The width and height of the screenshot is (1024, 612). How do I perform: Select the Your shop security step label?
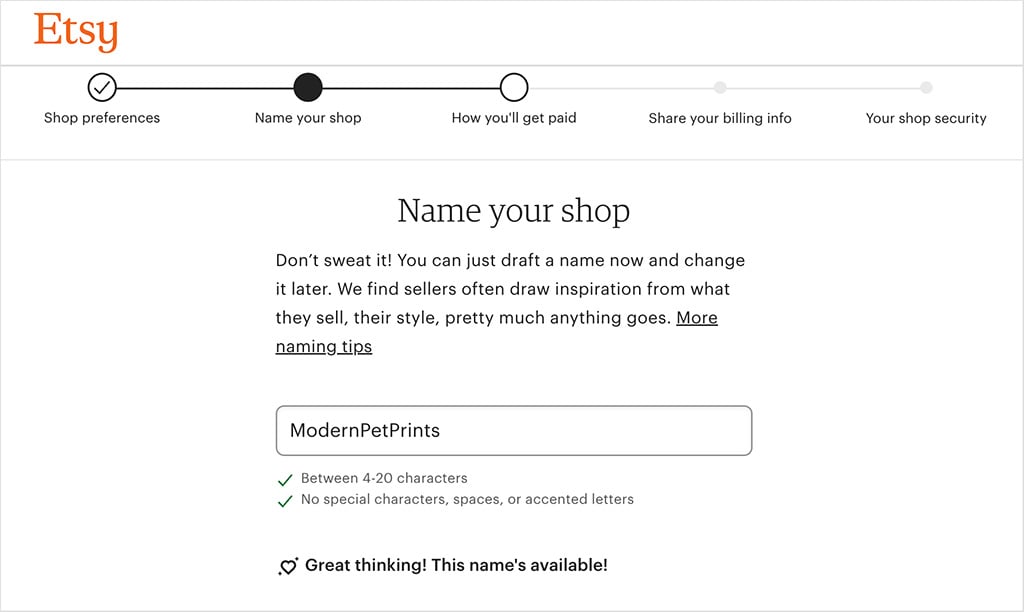(926, 118)
